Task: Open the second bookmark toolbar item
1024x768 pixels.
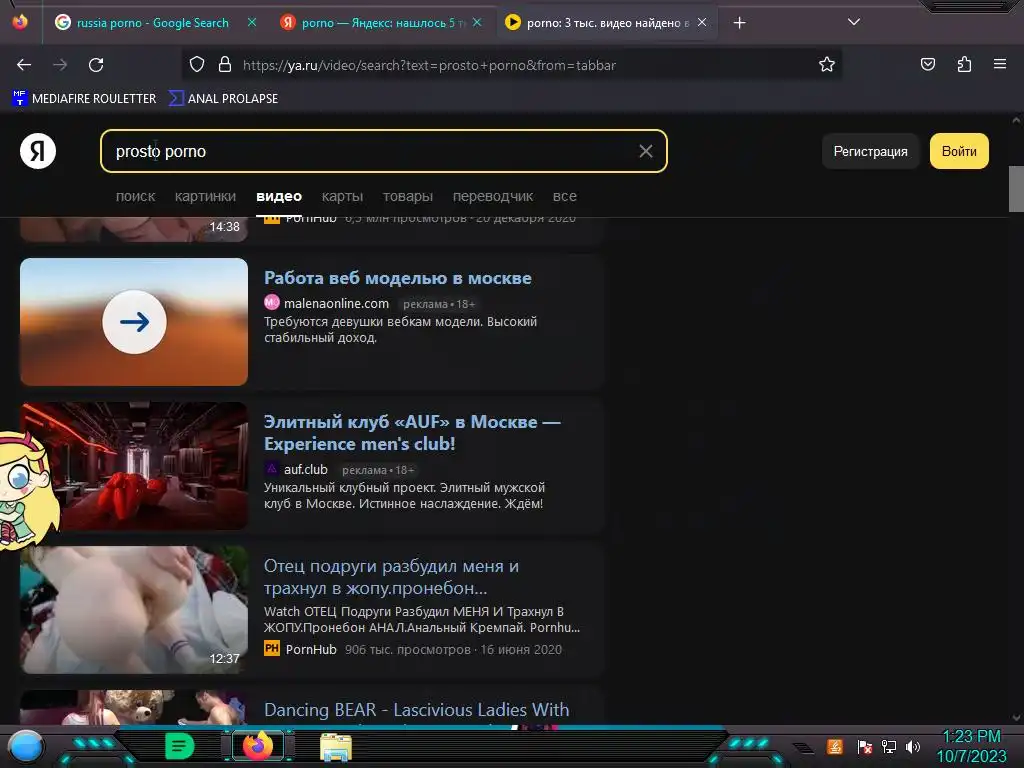Action: coord(223,99)
